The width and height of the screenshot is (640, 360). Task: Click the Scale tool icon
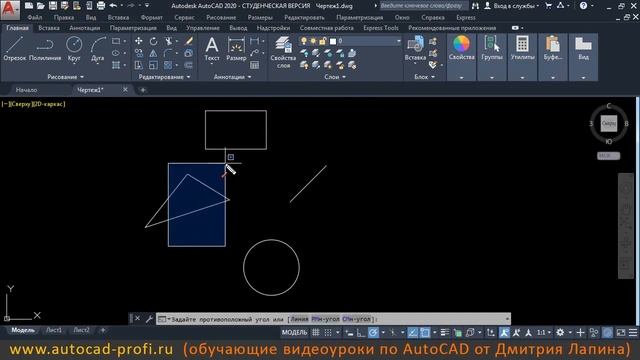(153, 65)
